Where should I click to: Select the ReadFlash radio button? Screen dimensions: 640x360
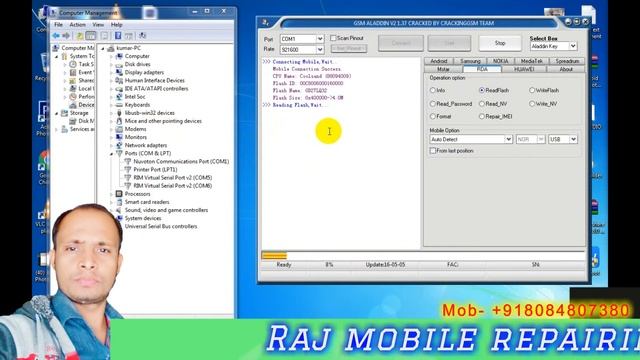[x=482, y=90]
